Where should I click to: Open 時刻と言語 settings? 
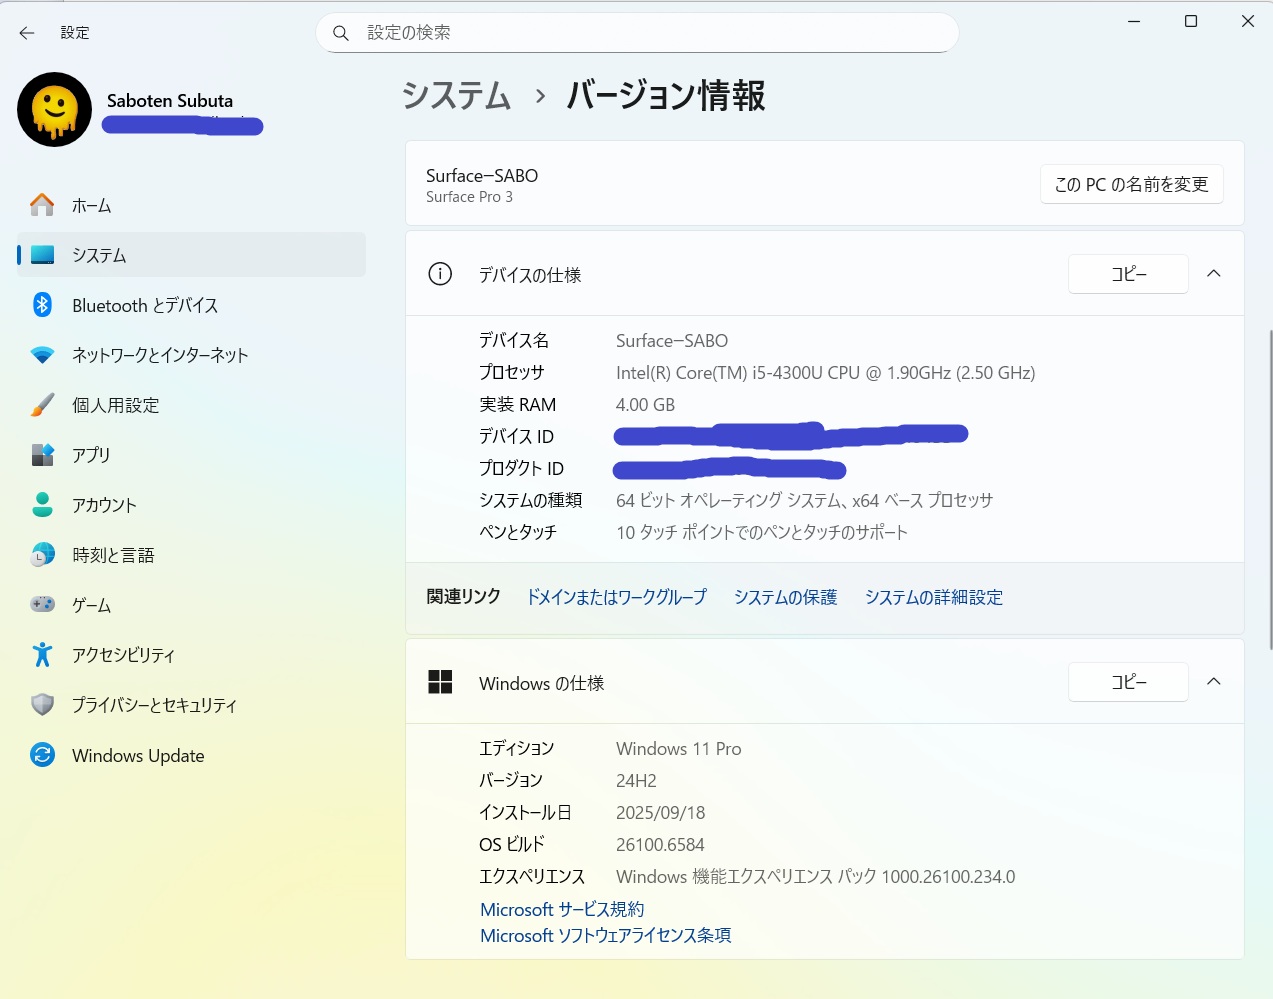point(191,555)
